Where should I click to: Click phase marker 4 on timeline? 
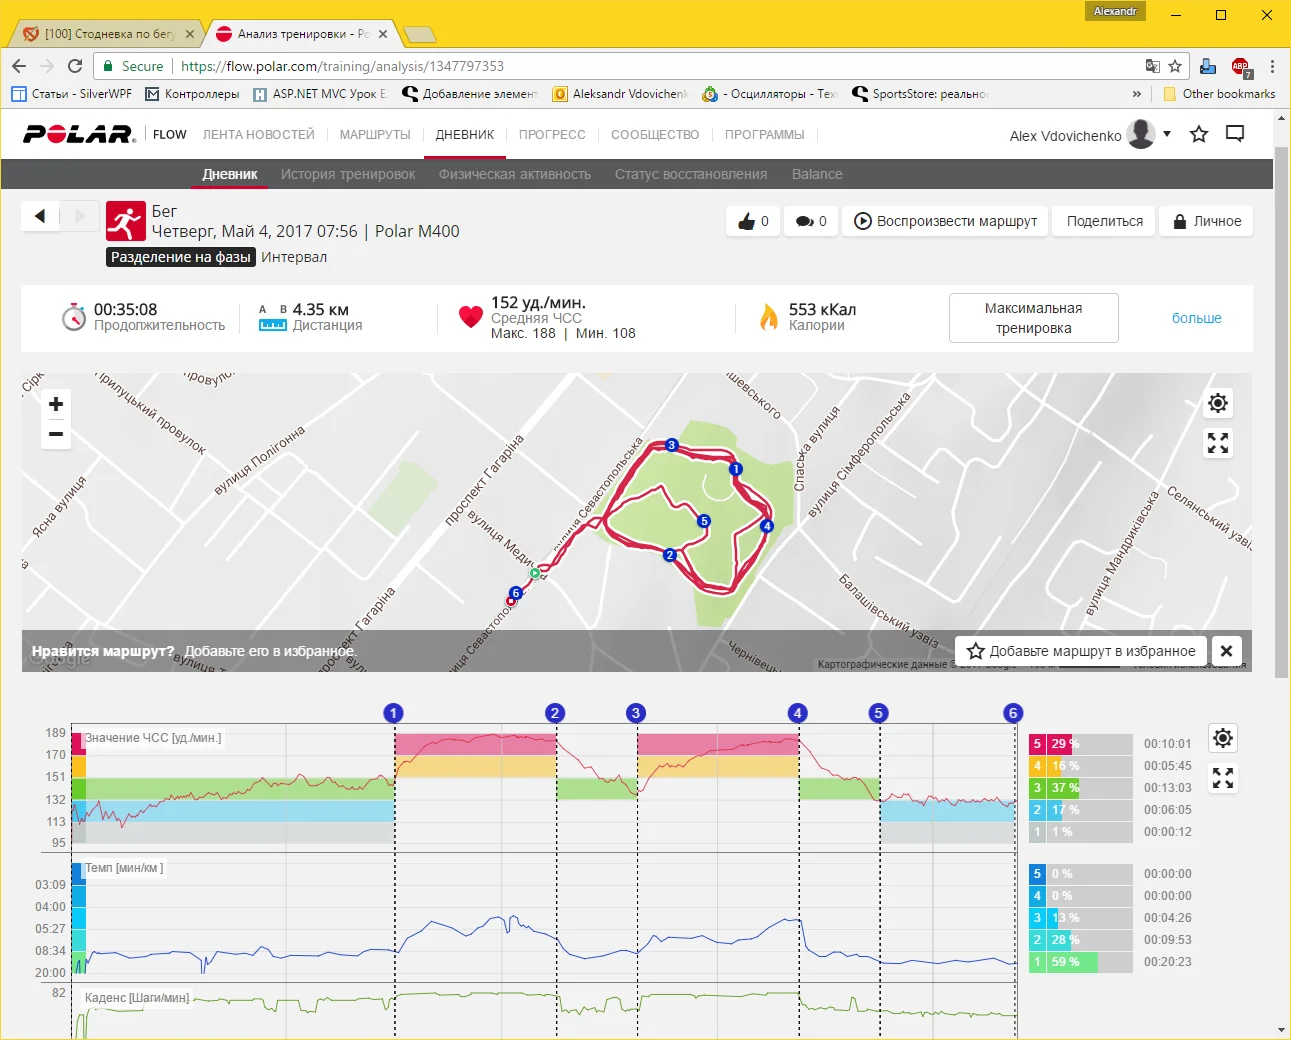pyautogui.click(x=797, y=713)
